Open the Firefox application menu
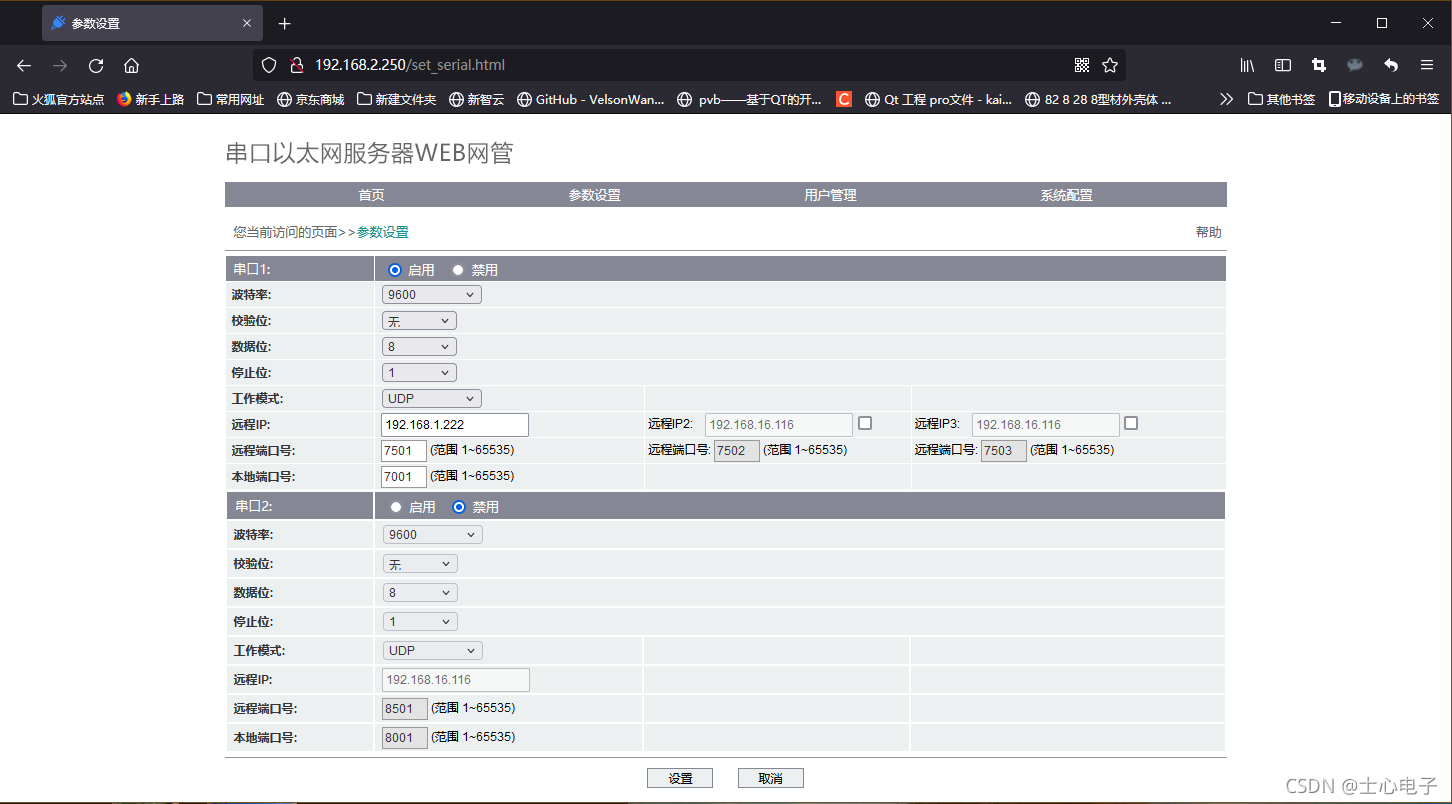 click(1427, 65)
